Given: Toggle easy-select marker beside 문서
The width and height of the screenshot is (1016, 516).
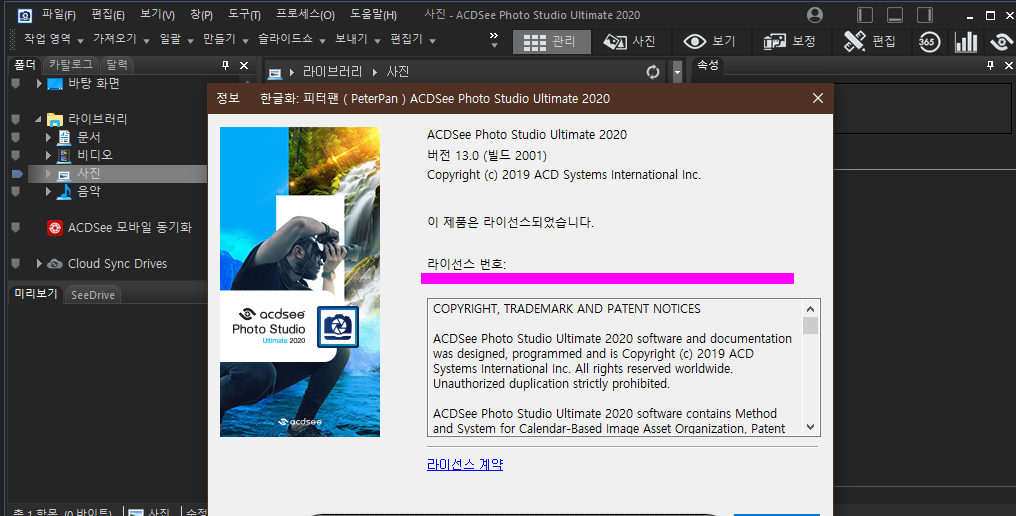Looking at the screenshot, I should point(16,137).
